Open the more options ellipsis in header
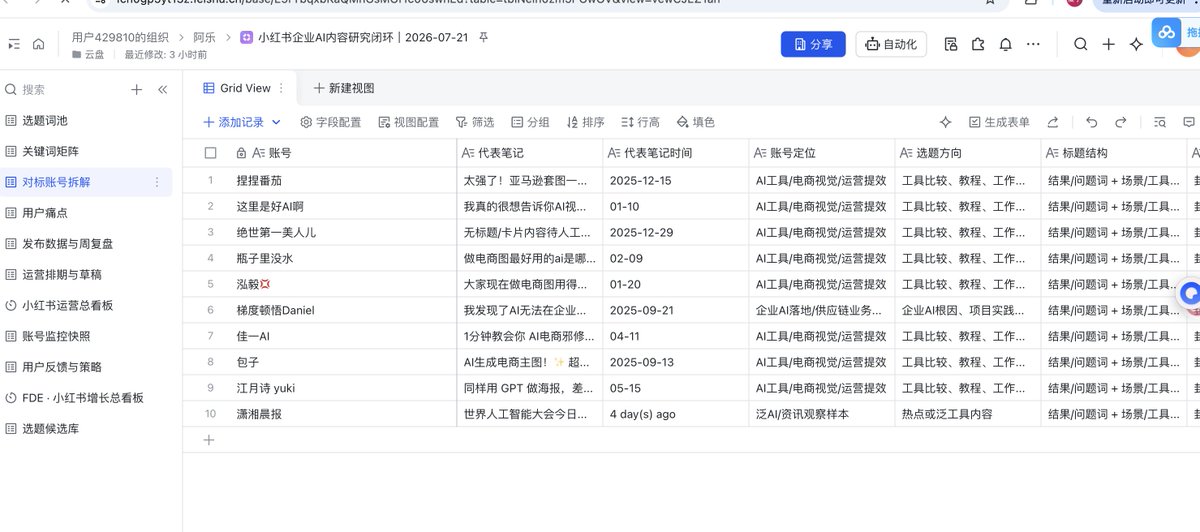This screenshot has width=1200, height=532. 1033,44
